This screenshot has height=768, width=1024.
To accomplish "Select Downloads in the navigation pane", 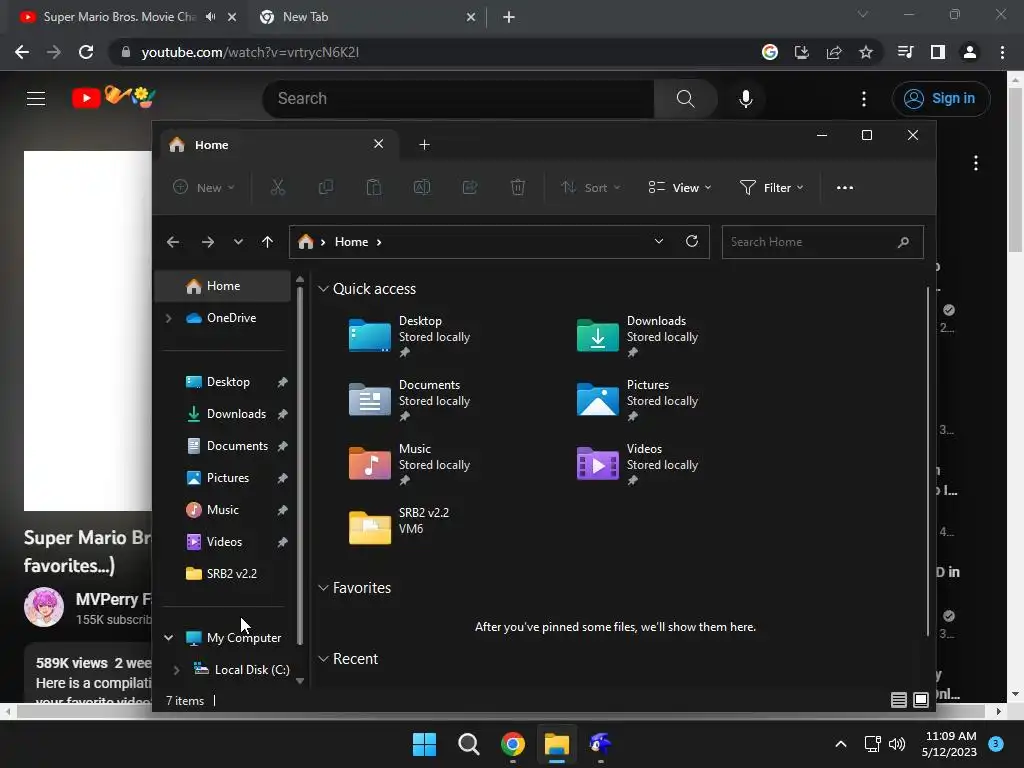I will tap(223, 414).
